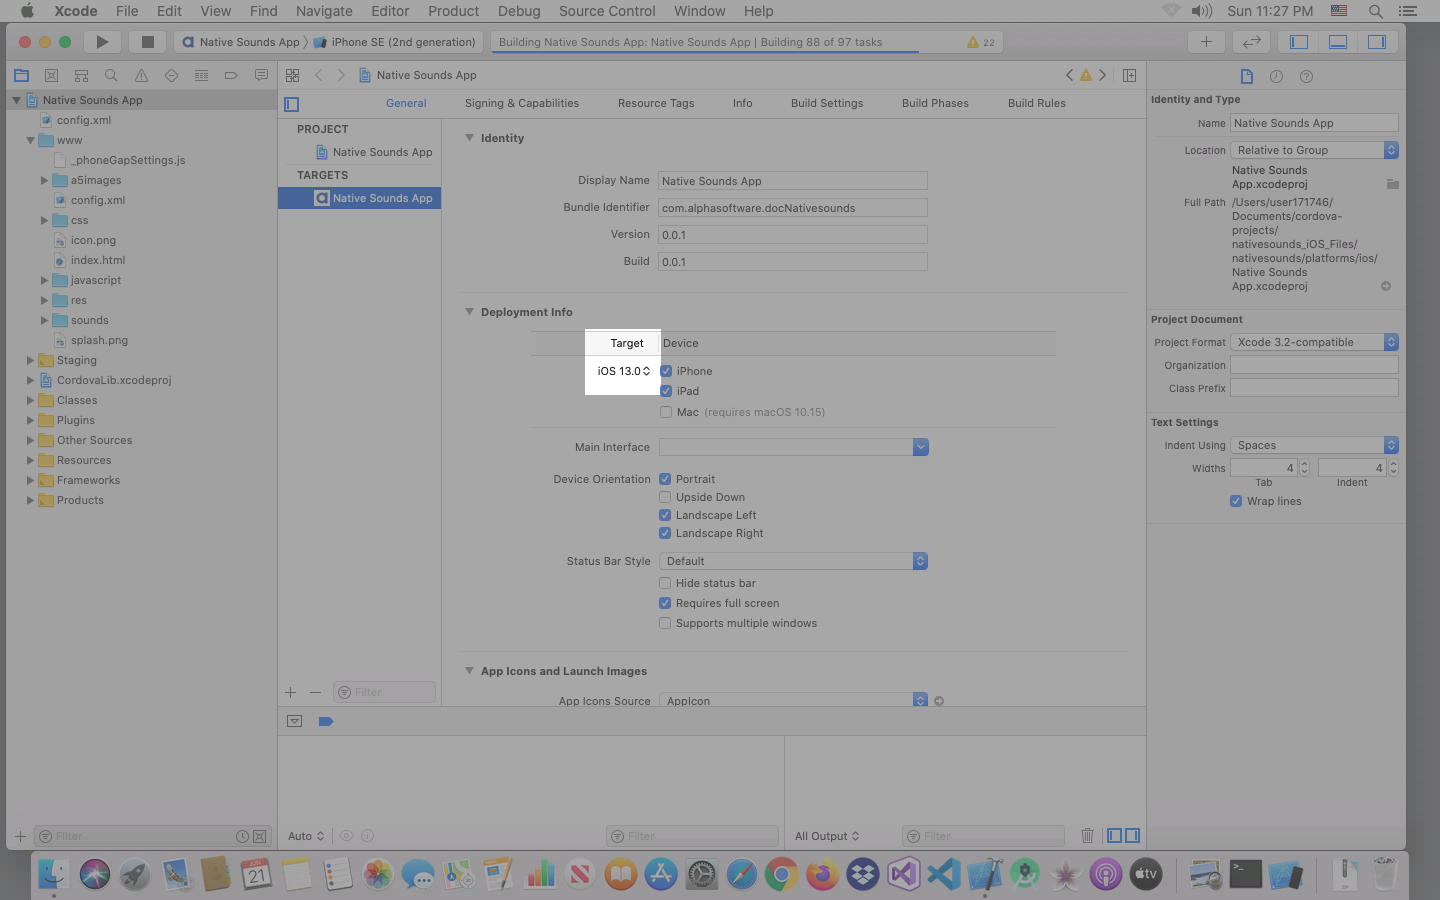Image resolution: width=1440 pixels, height=900 pixels.
Task: Open the File inspector
Action: coord(1246,76)
